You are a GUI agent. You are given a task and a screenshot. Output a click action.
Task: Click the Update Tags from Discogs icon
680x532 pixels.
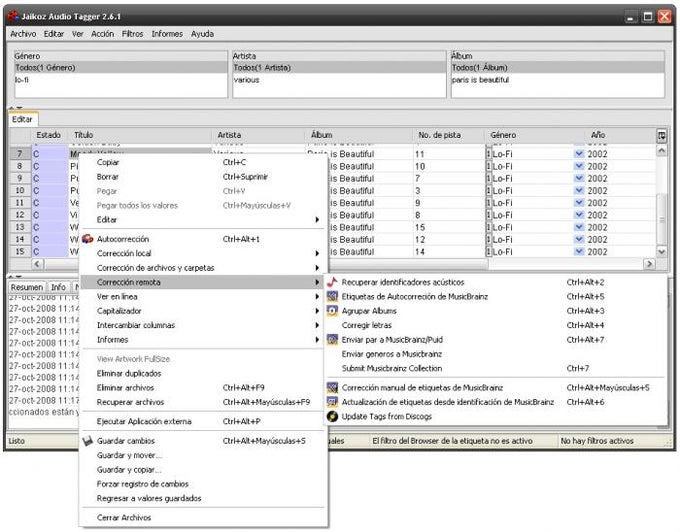click(332, 416)
